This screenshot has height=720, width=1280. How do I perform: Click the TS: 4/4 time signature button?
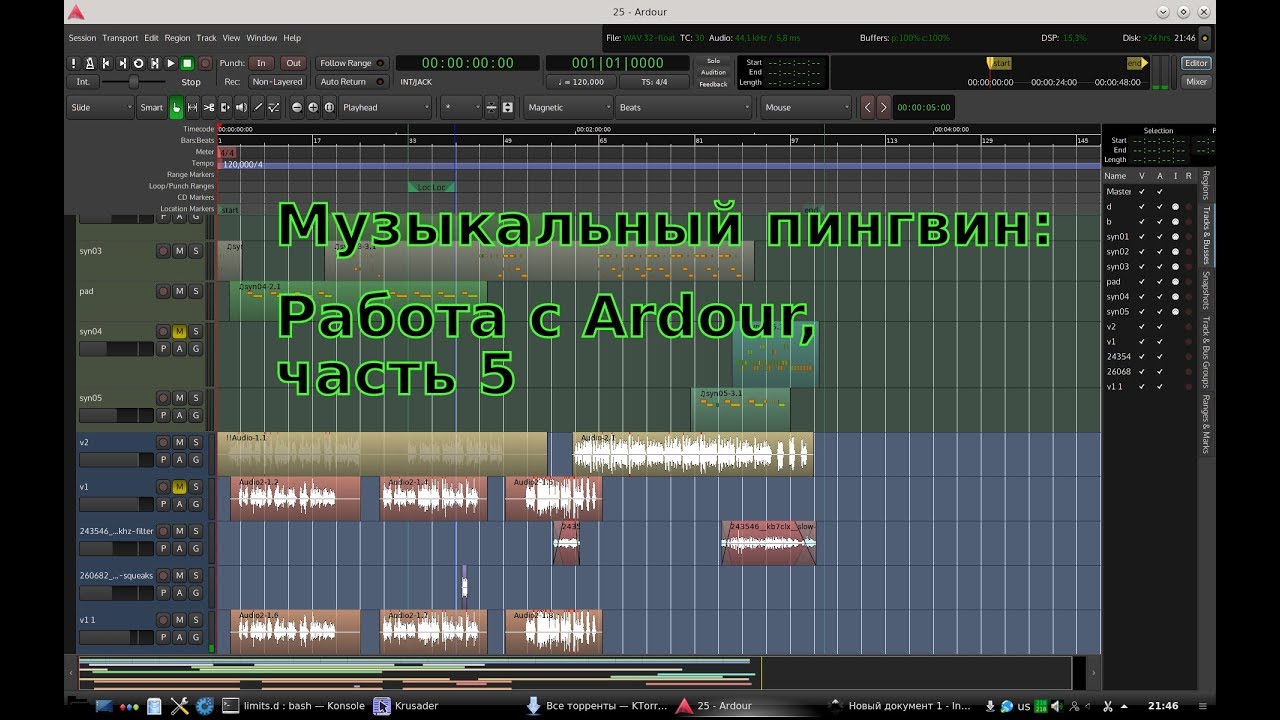654,82
